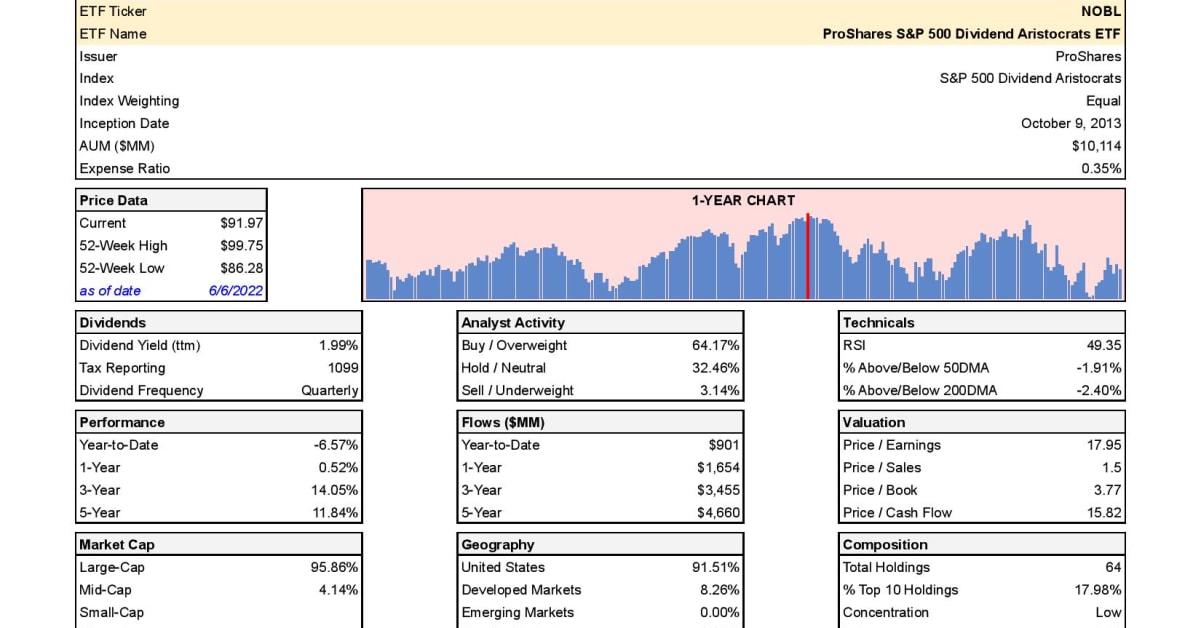
Task: Click the Dividends section header
Action: (x=219, y=322)
